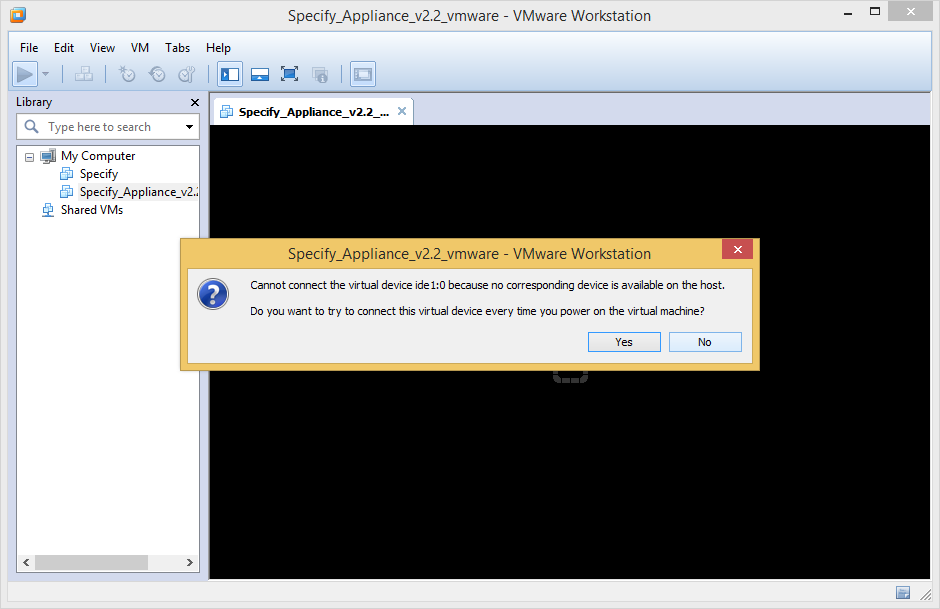The image size is (940, 609).
Task: Select the Specify virtual machine in library
Action: 99,174
